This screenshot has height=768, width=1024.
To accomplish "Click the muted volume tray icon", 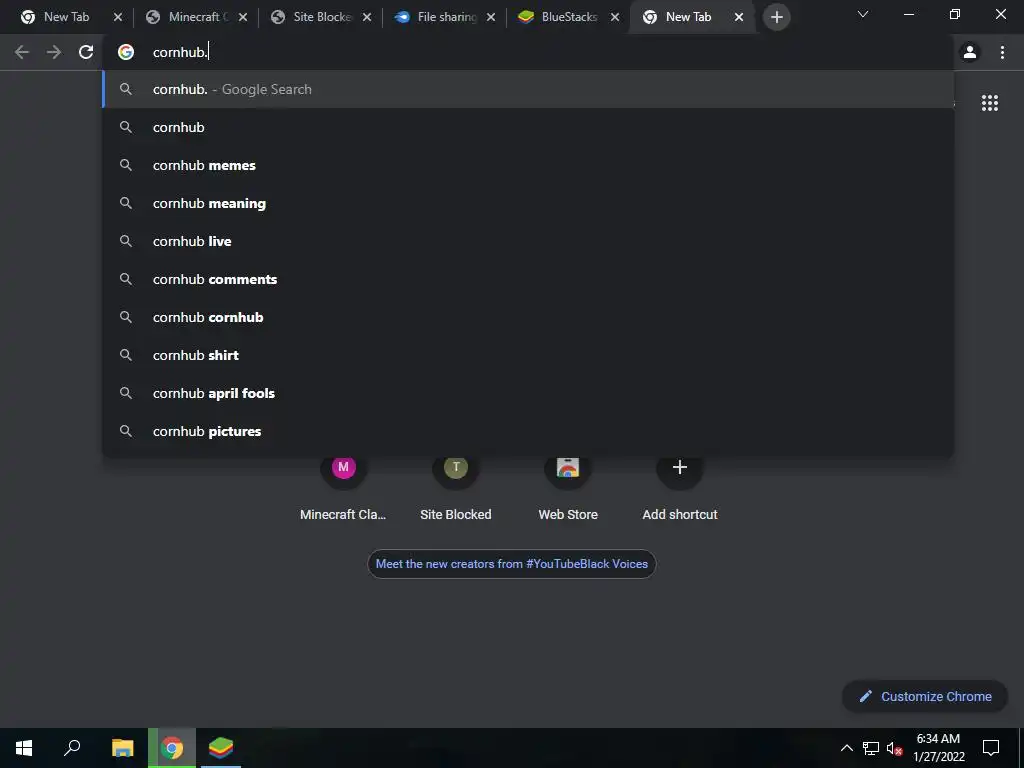I will coord(894,748).
